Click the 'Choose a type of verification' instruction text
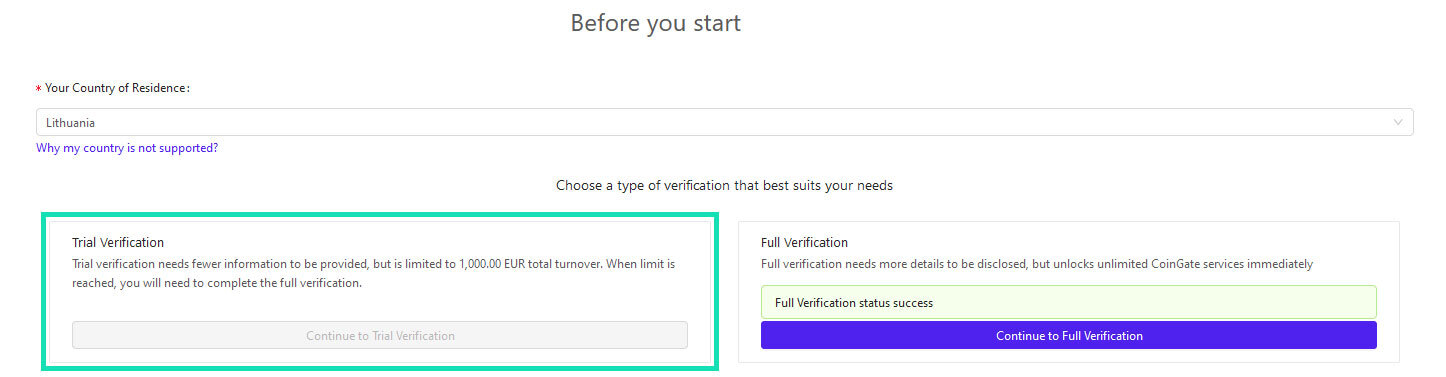 point(724,185)
